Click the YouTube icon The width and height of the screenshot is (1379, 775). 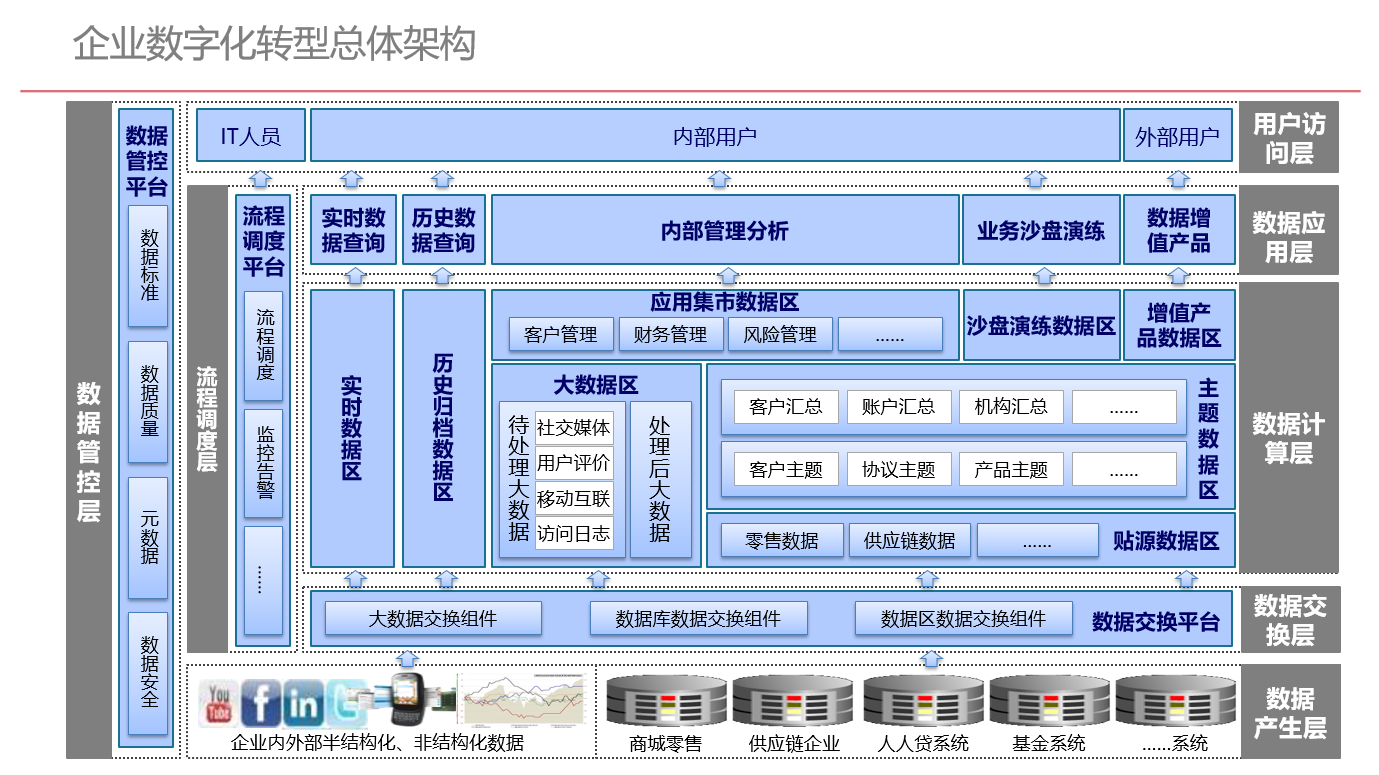pos(219,702)
